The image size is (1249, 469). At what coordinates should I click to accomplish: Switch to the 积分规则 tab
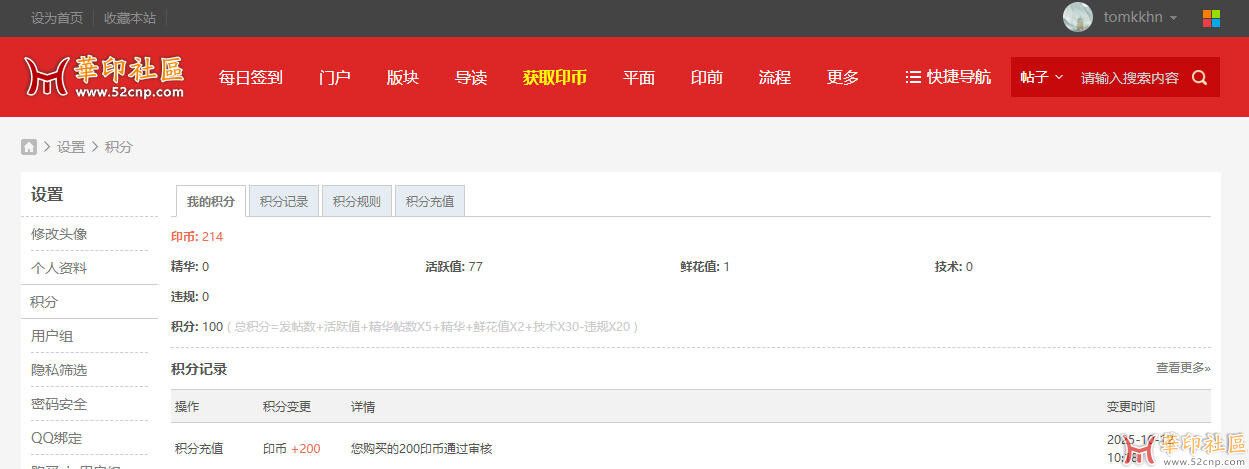coord(357,201)
